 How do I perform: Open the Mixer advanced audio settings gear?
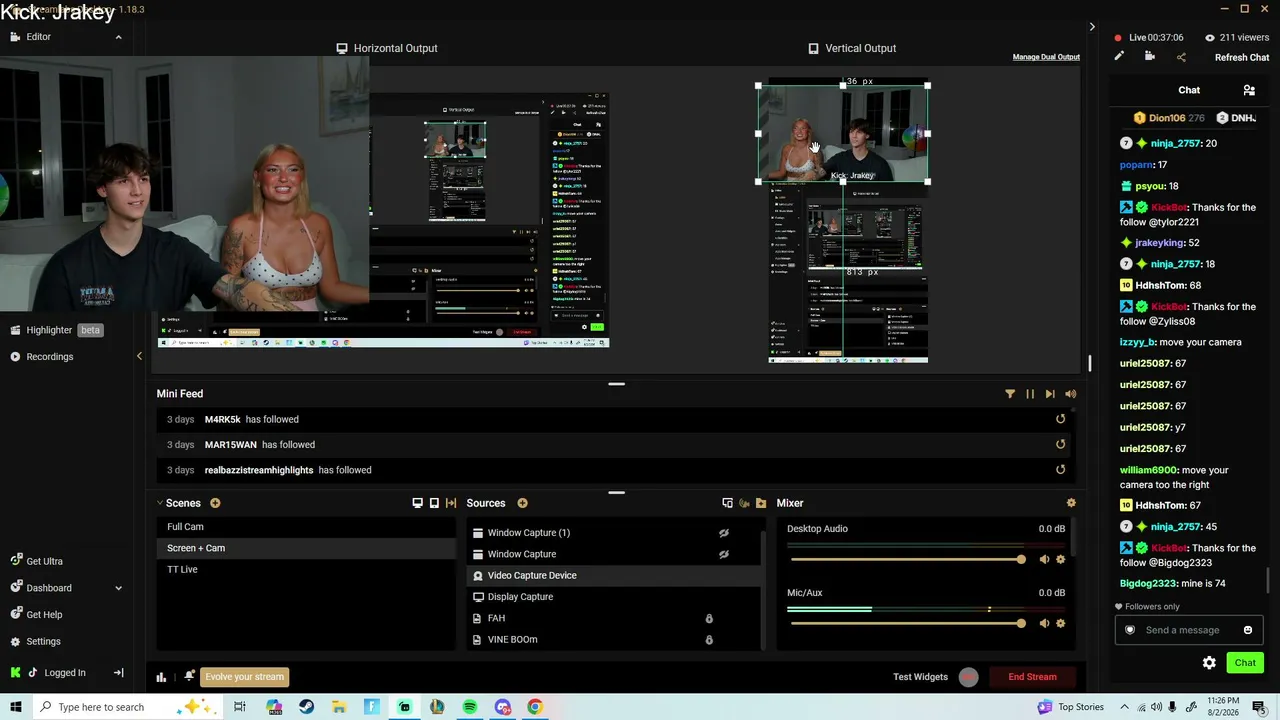click(x=1071, y=503)
